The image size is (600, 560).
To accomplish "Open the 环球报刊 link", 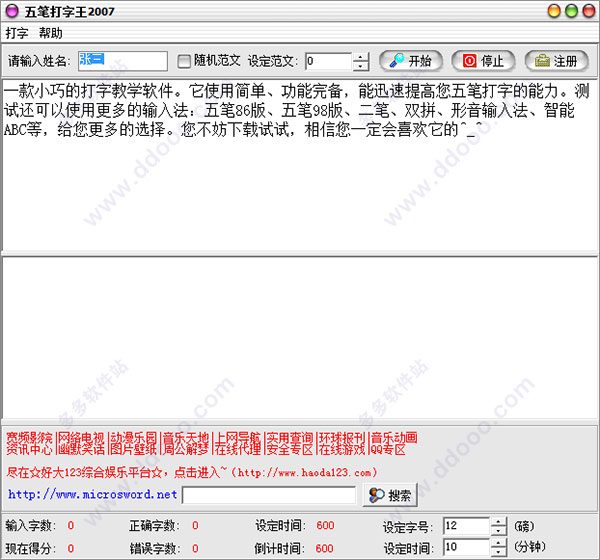I will [x=342, y=438].
